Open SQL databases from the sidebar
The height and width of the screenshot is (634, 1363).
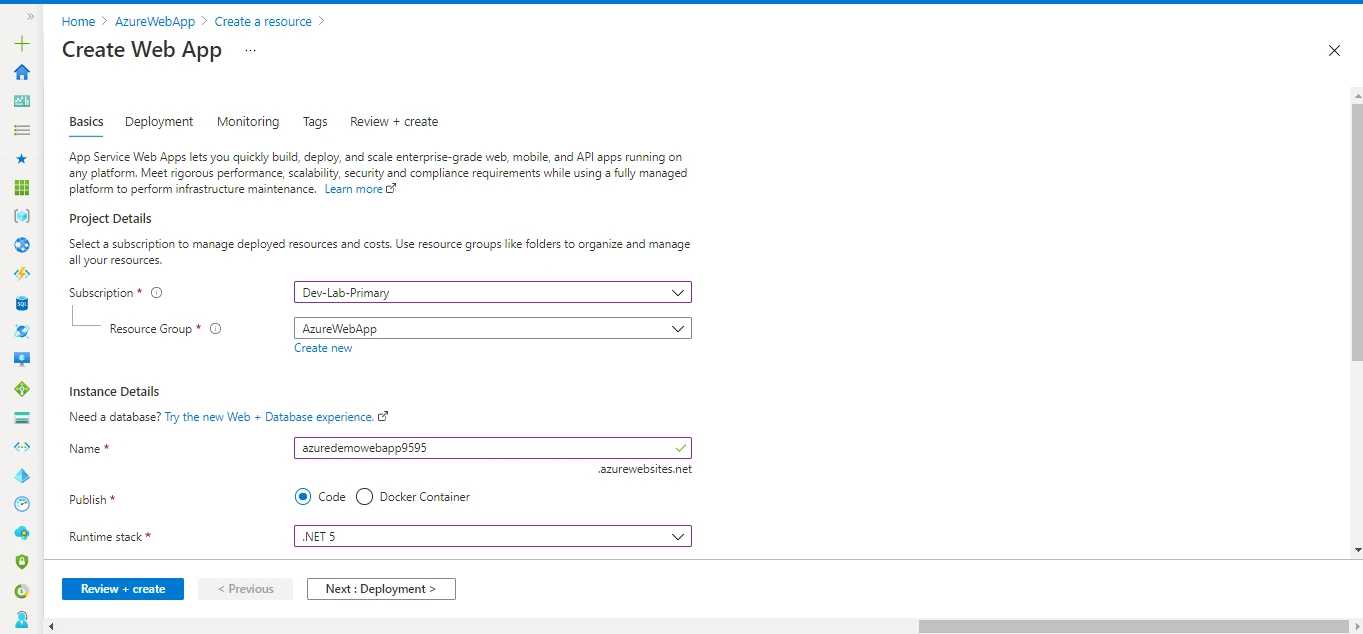(21, 302)
